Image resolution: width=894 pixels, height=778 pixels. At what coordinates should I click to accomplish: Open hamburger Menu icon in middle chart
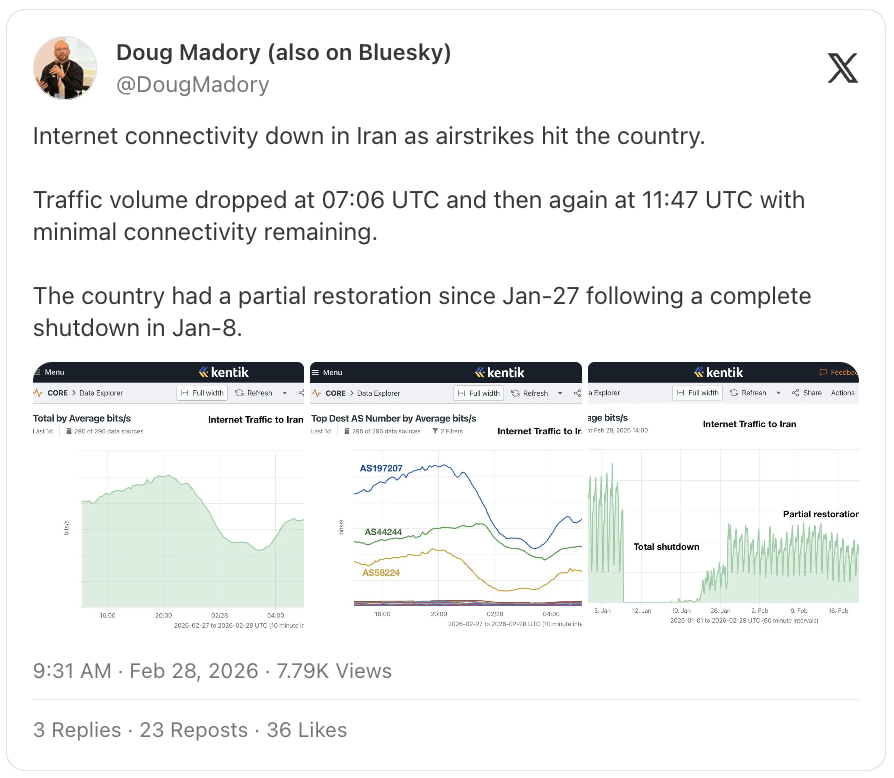[x=315, y=372]
